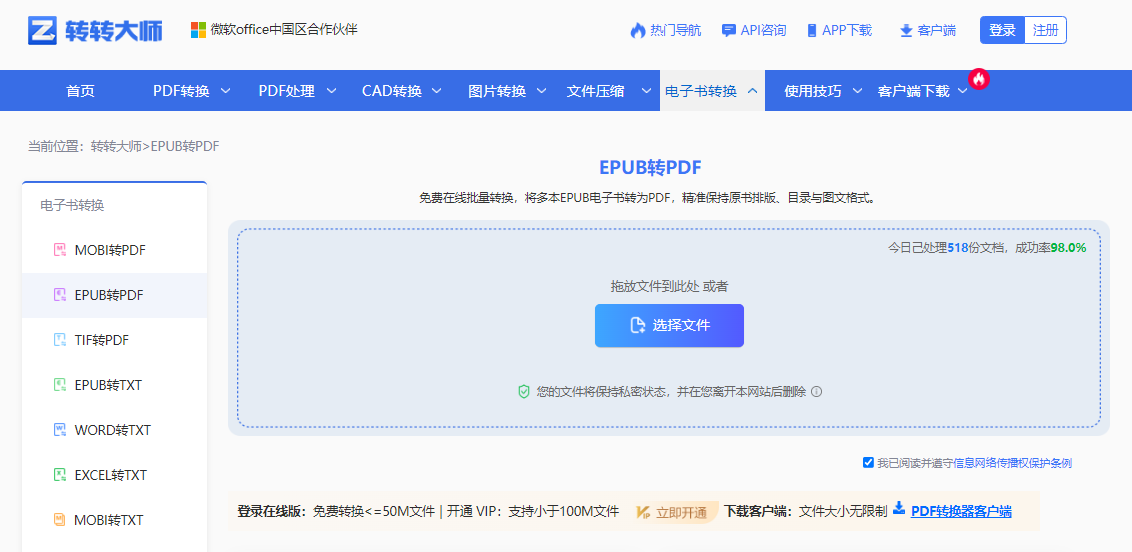The height and width of the screenshot is (552, 1132).
Task: Click the 电子书转换 sidebar header
Action: 72,206
